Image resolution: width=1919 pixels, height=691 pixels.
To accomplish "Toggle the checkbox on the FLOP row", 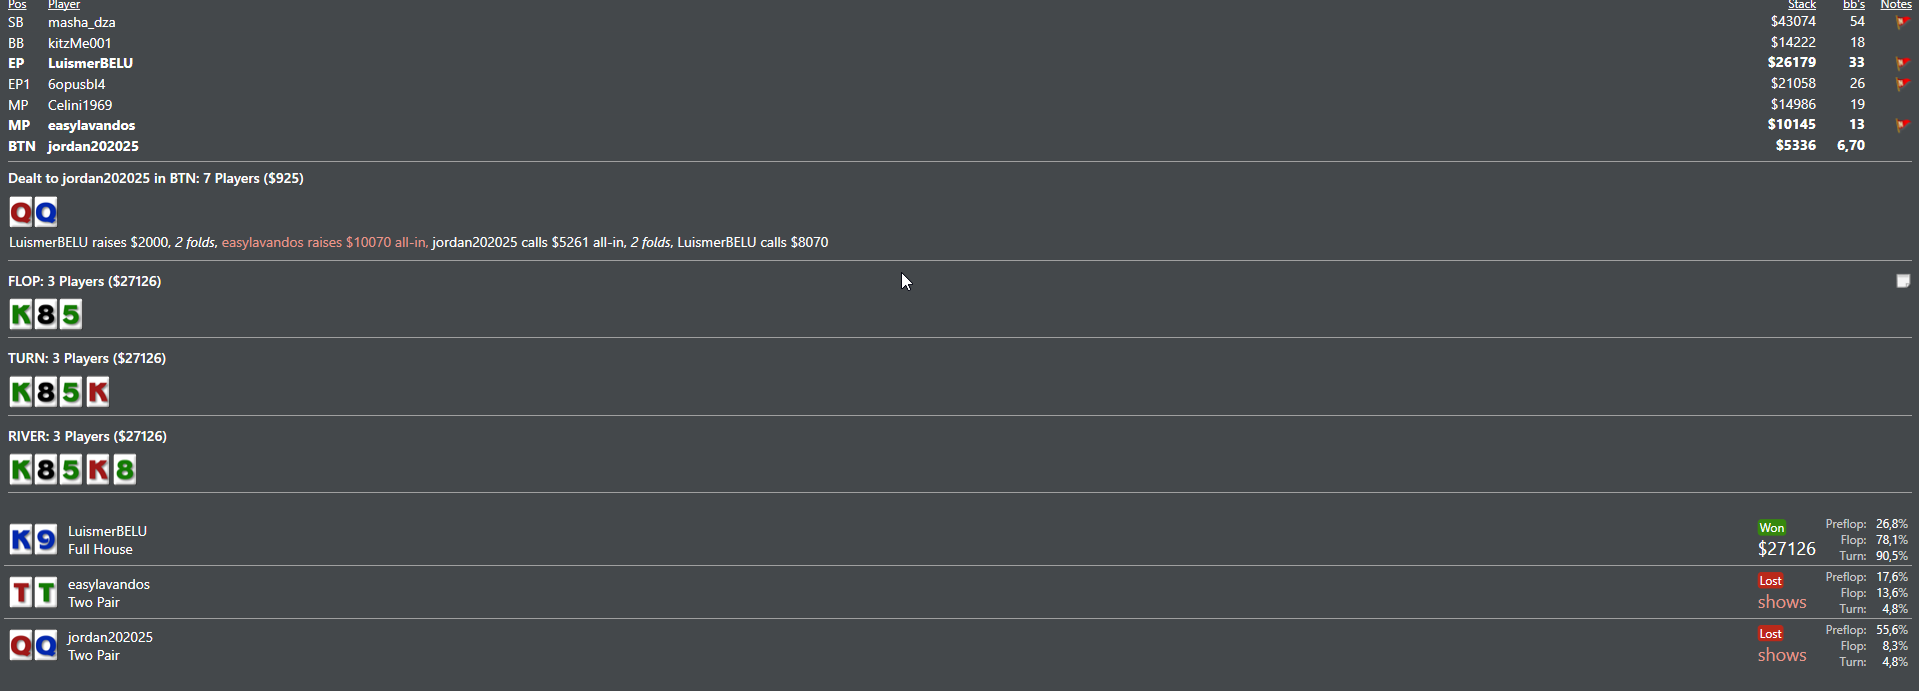I will (1903, 281).
